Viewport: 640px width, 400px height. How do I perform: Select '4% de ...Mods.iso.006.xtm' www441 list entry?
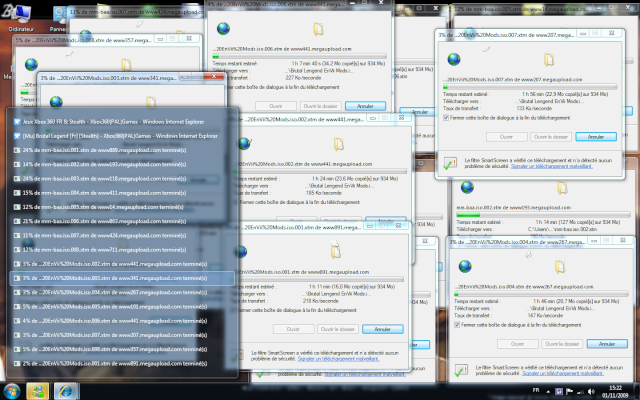click(x=122, y=321)
